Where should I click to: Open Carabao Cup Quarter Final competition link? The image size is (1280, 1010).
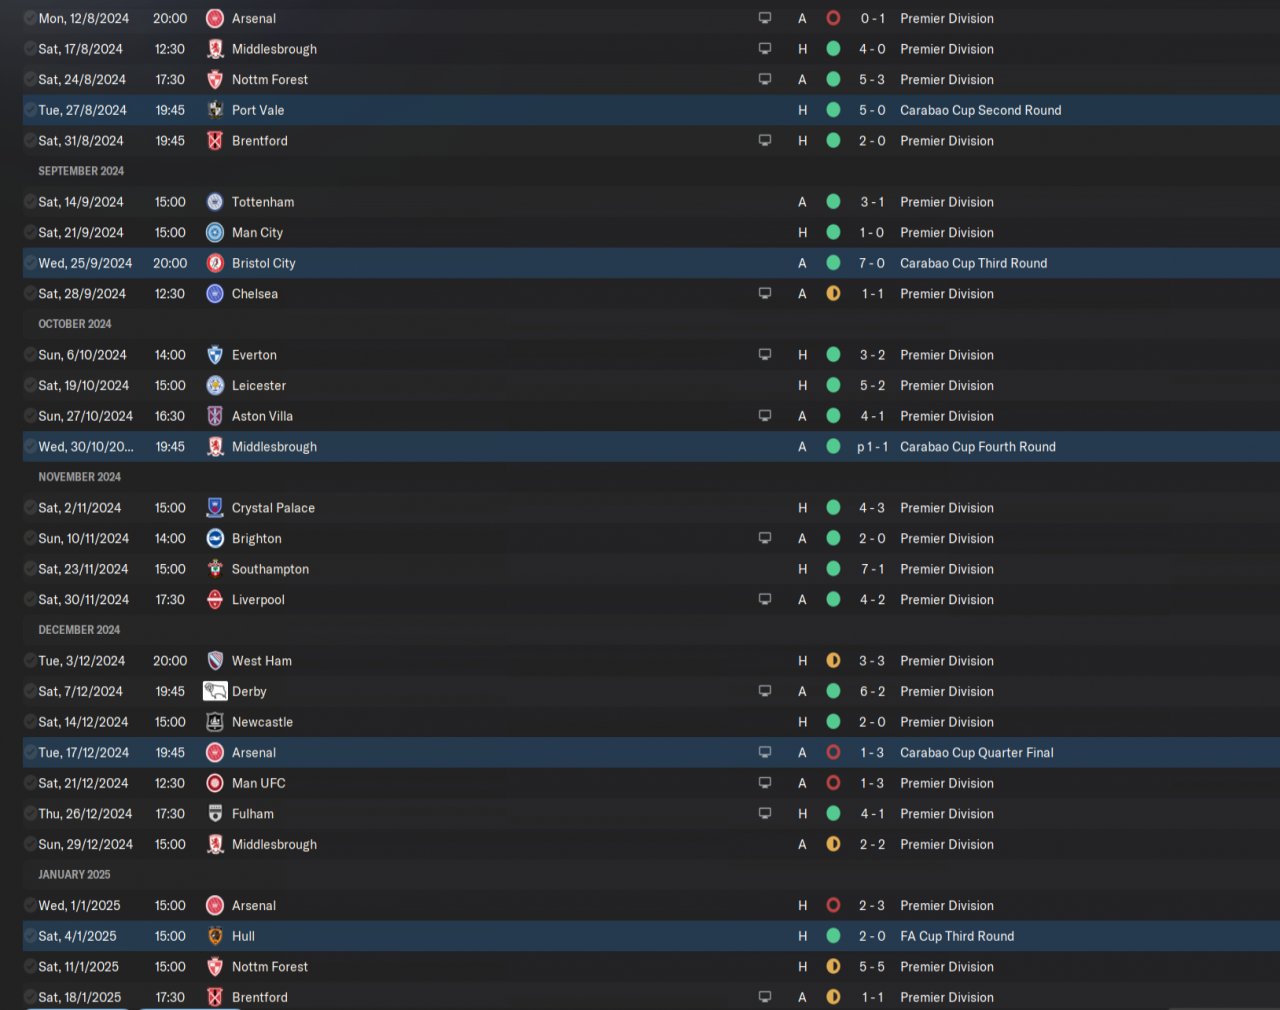977,753
